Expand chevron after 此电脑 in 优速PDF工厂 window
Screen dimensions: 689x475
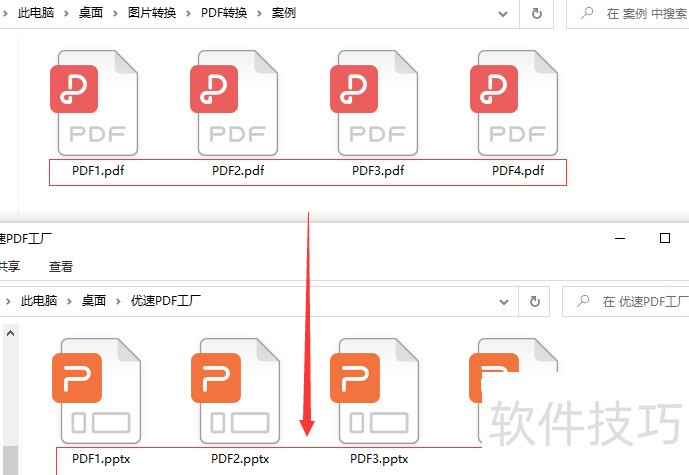pyautogui.click(x=69, y=301)
